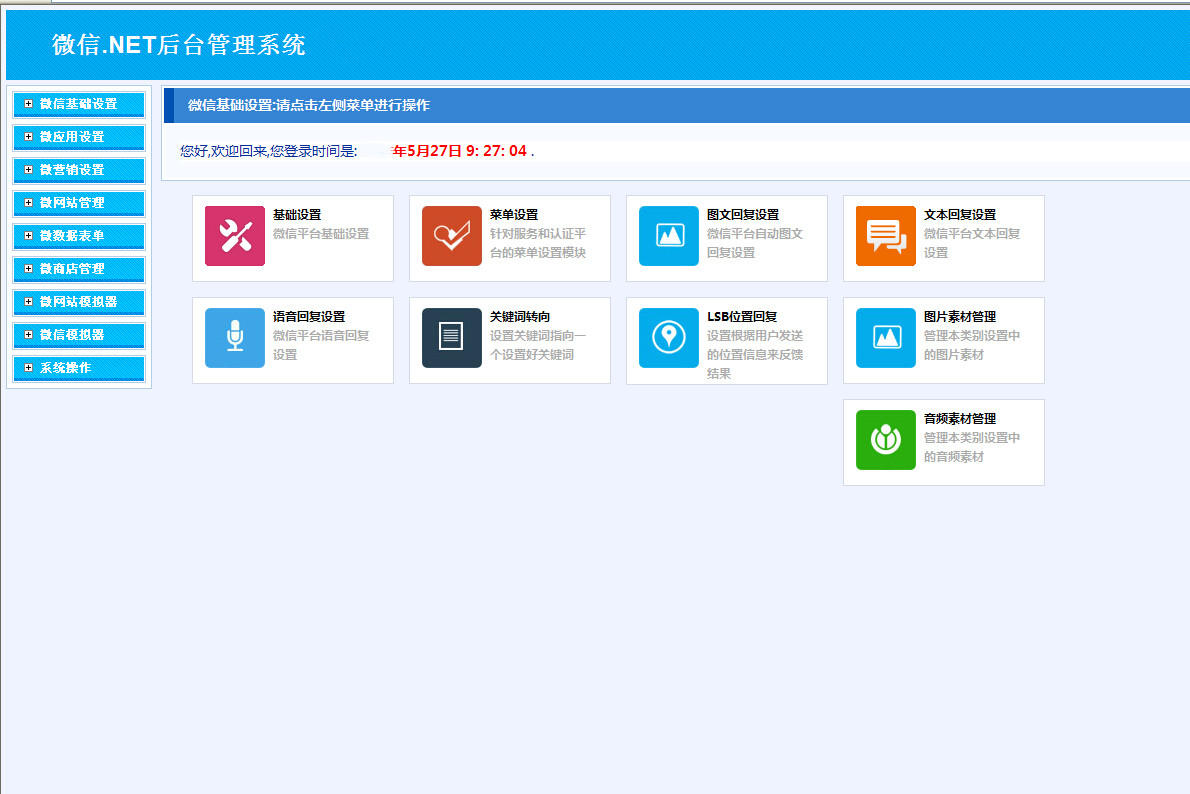Click the description 微信平台自动图文回复设置
This screenshot has width=1190, height=794.
pyautogui.click(x=755, y=243)
